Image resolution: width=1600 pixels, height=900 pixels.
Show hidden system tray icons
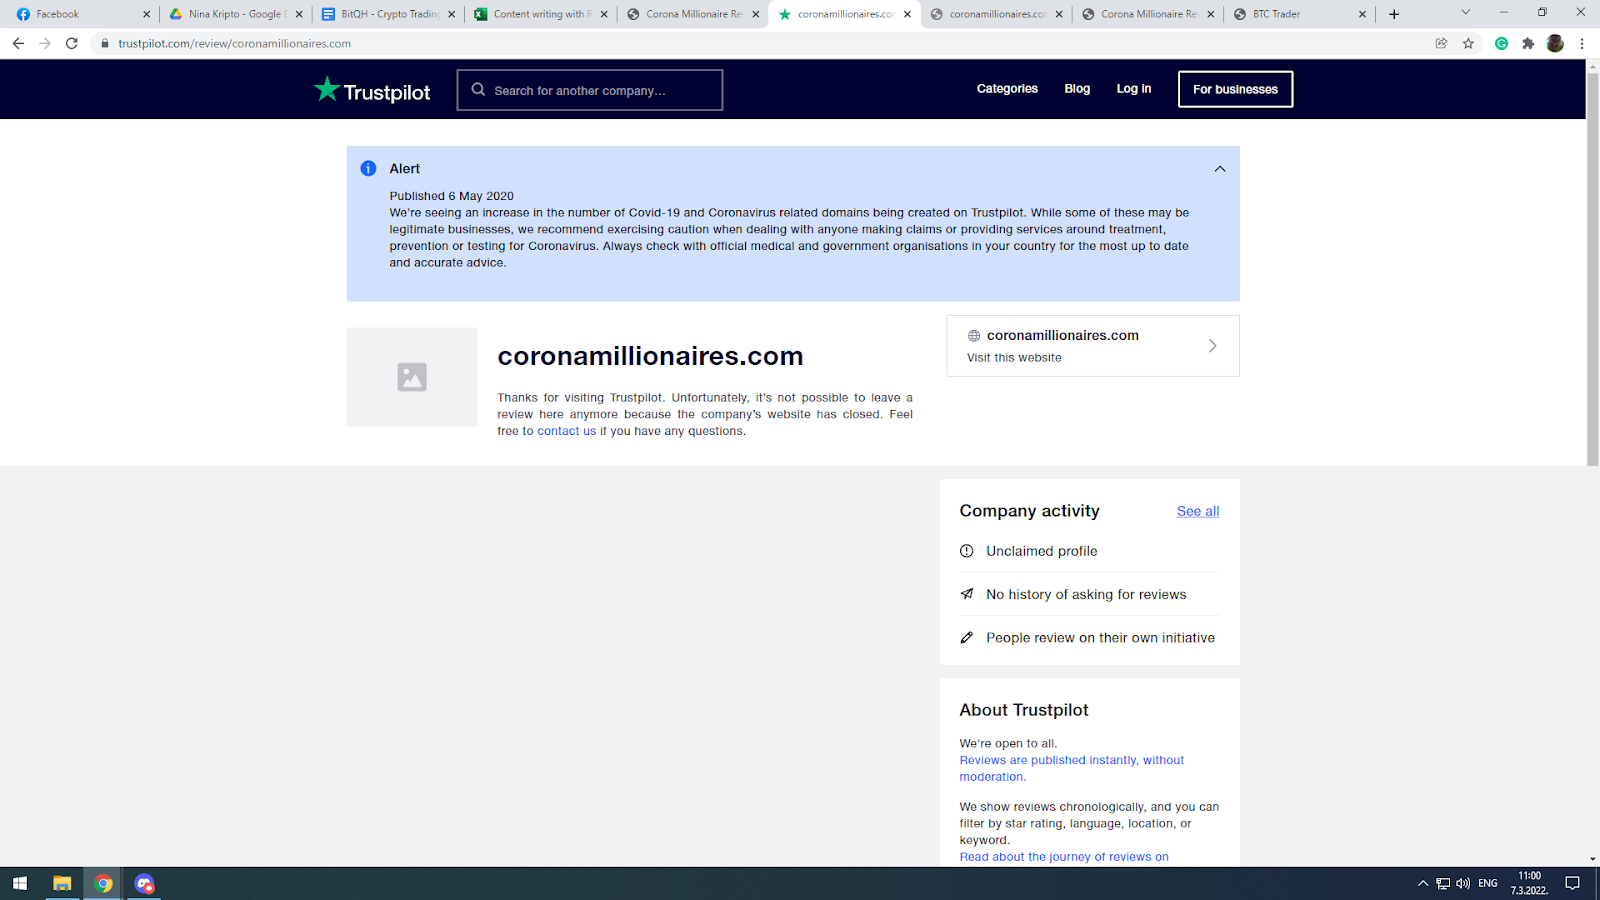(1423, 884)
